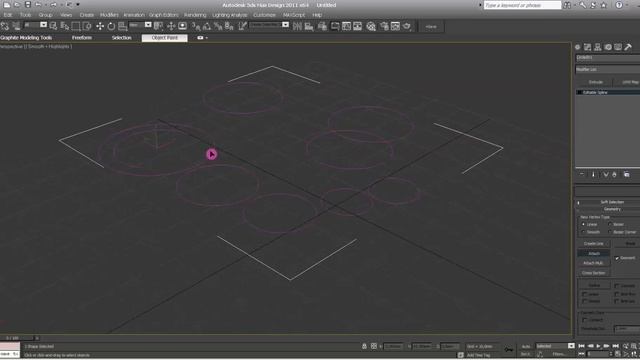Redo the last undone operation

coord(53,5)
